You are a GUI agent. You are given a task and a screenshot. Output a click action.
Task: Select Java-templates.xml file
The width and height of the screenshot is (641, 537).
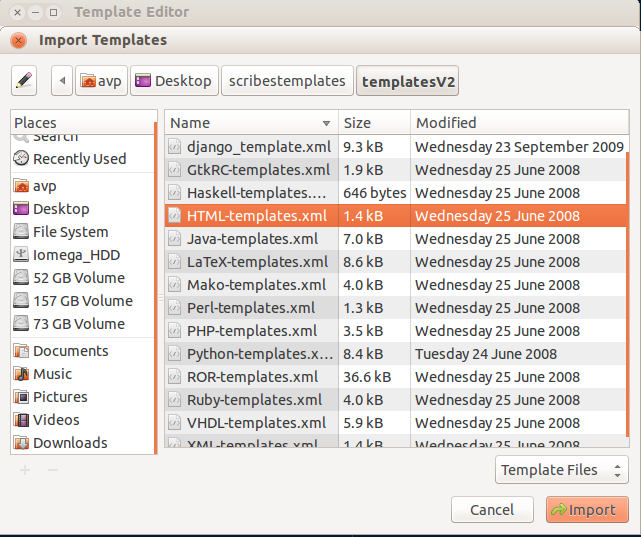(x=395, y=239)
